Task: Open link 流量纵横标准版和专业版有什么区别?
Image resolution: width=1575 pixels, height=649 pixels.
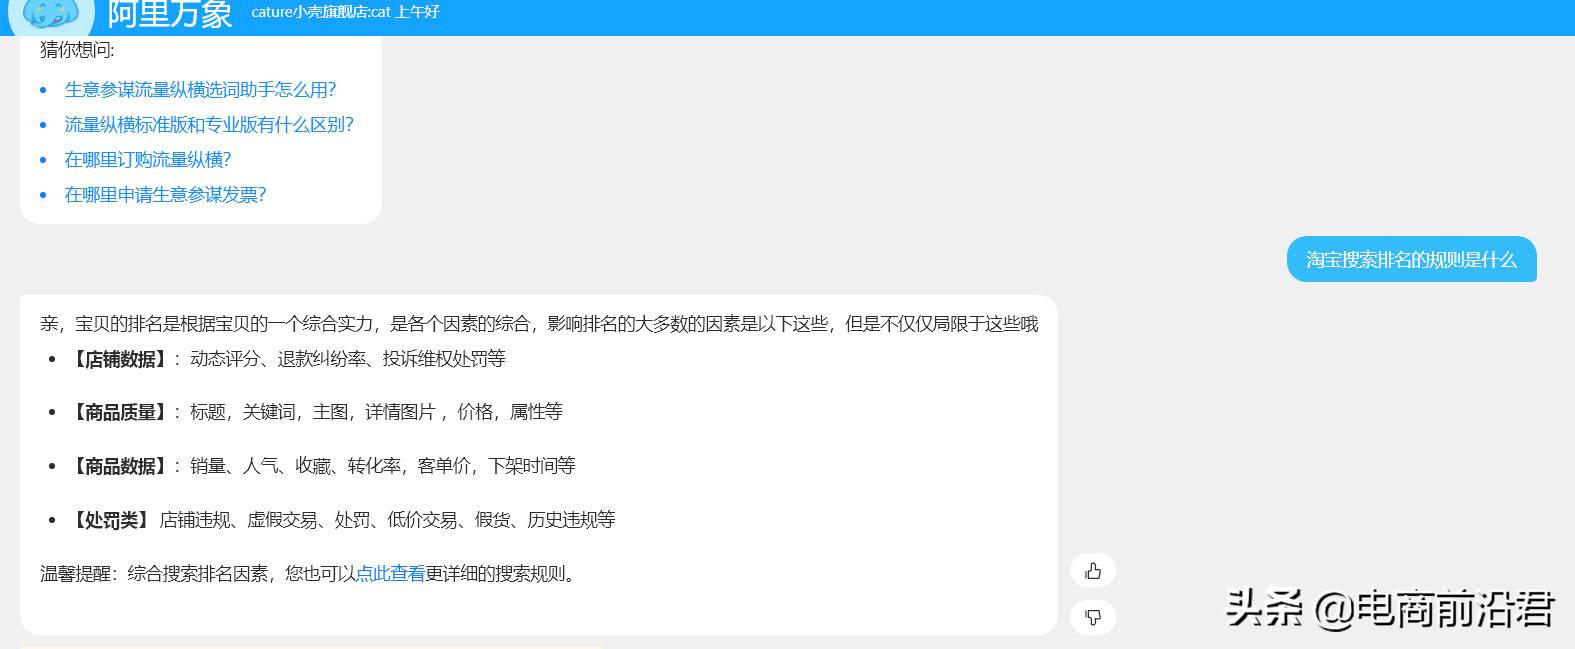Action: pyautogui.click(x=209, y=125)
